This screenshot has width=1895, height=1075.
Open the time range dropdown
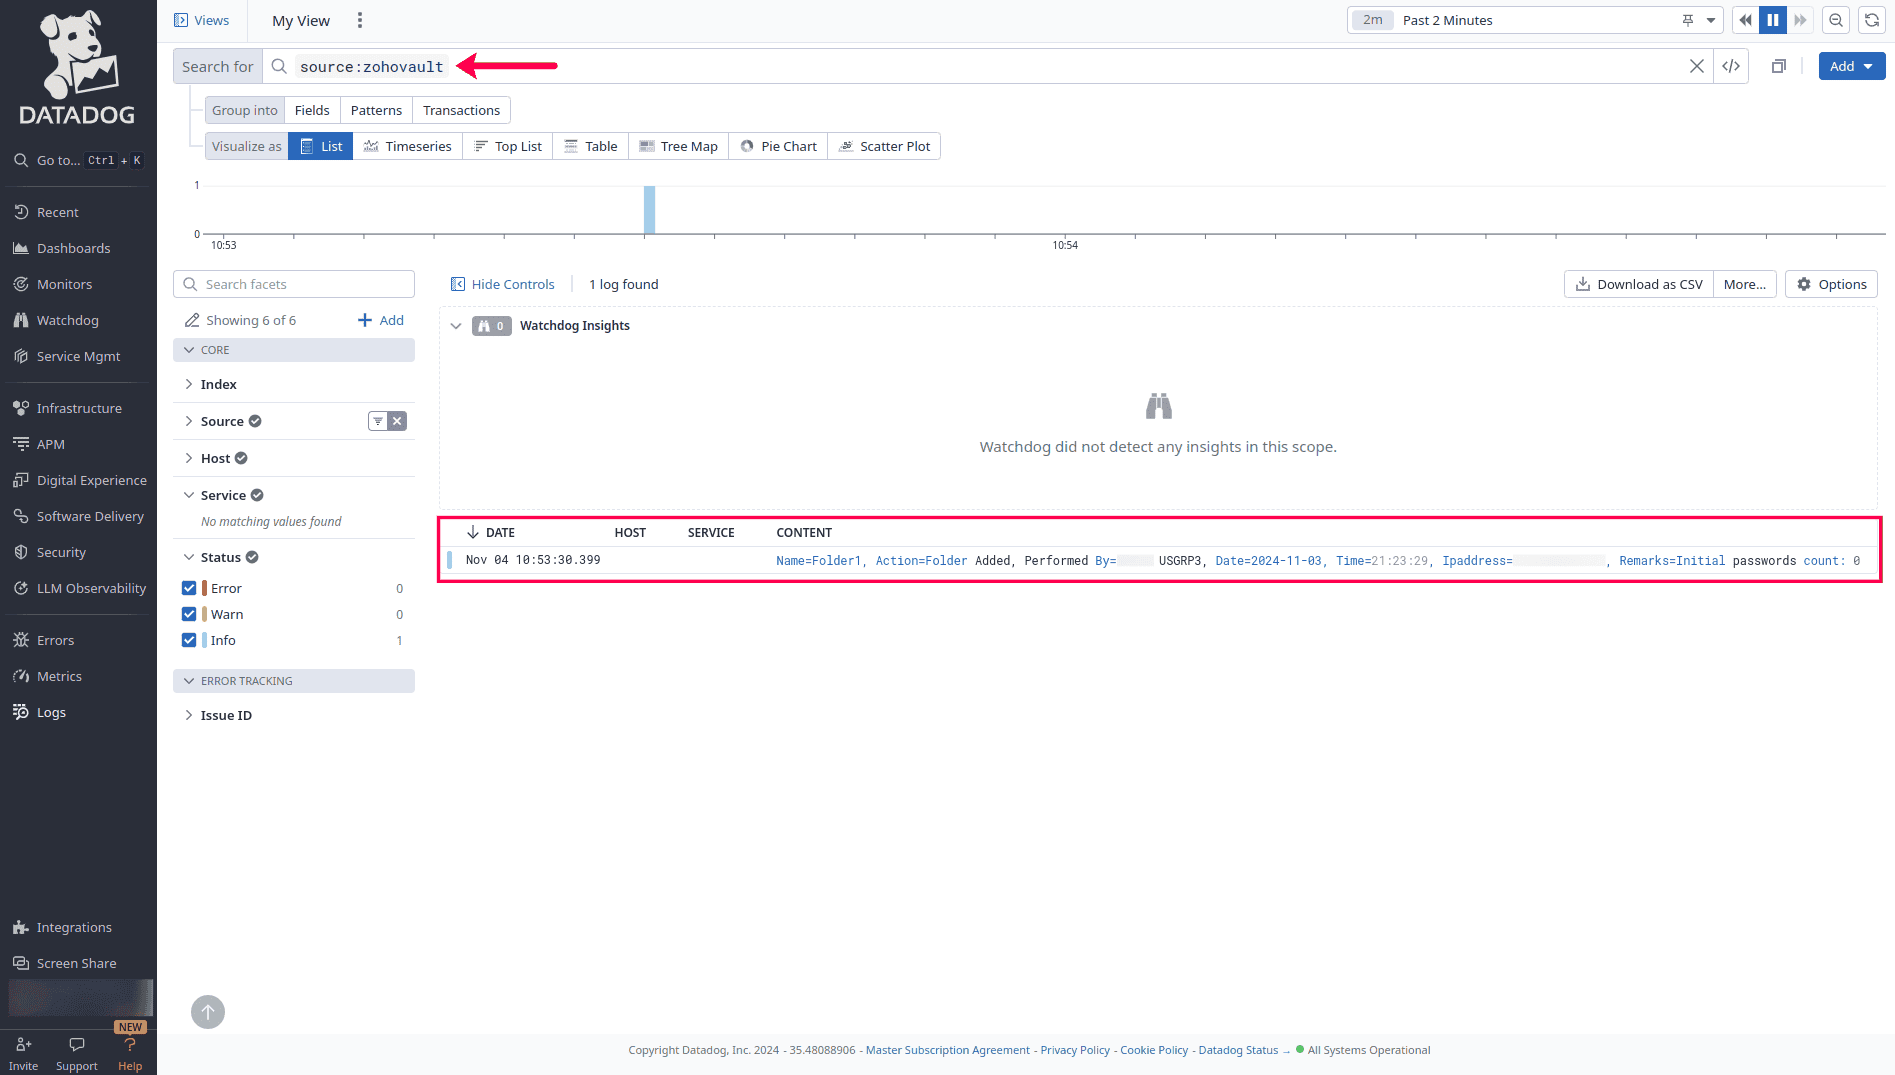(x=1711, y=20)
